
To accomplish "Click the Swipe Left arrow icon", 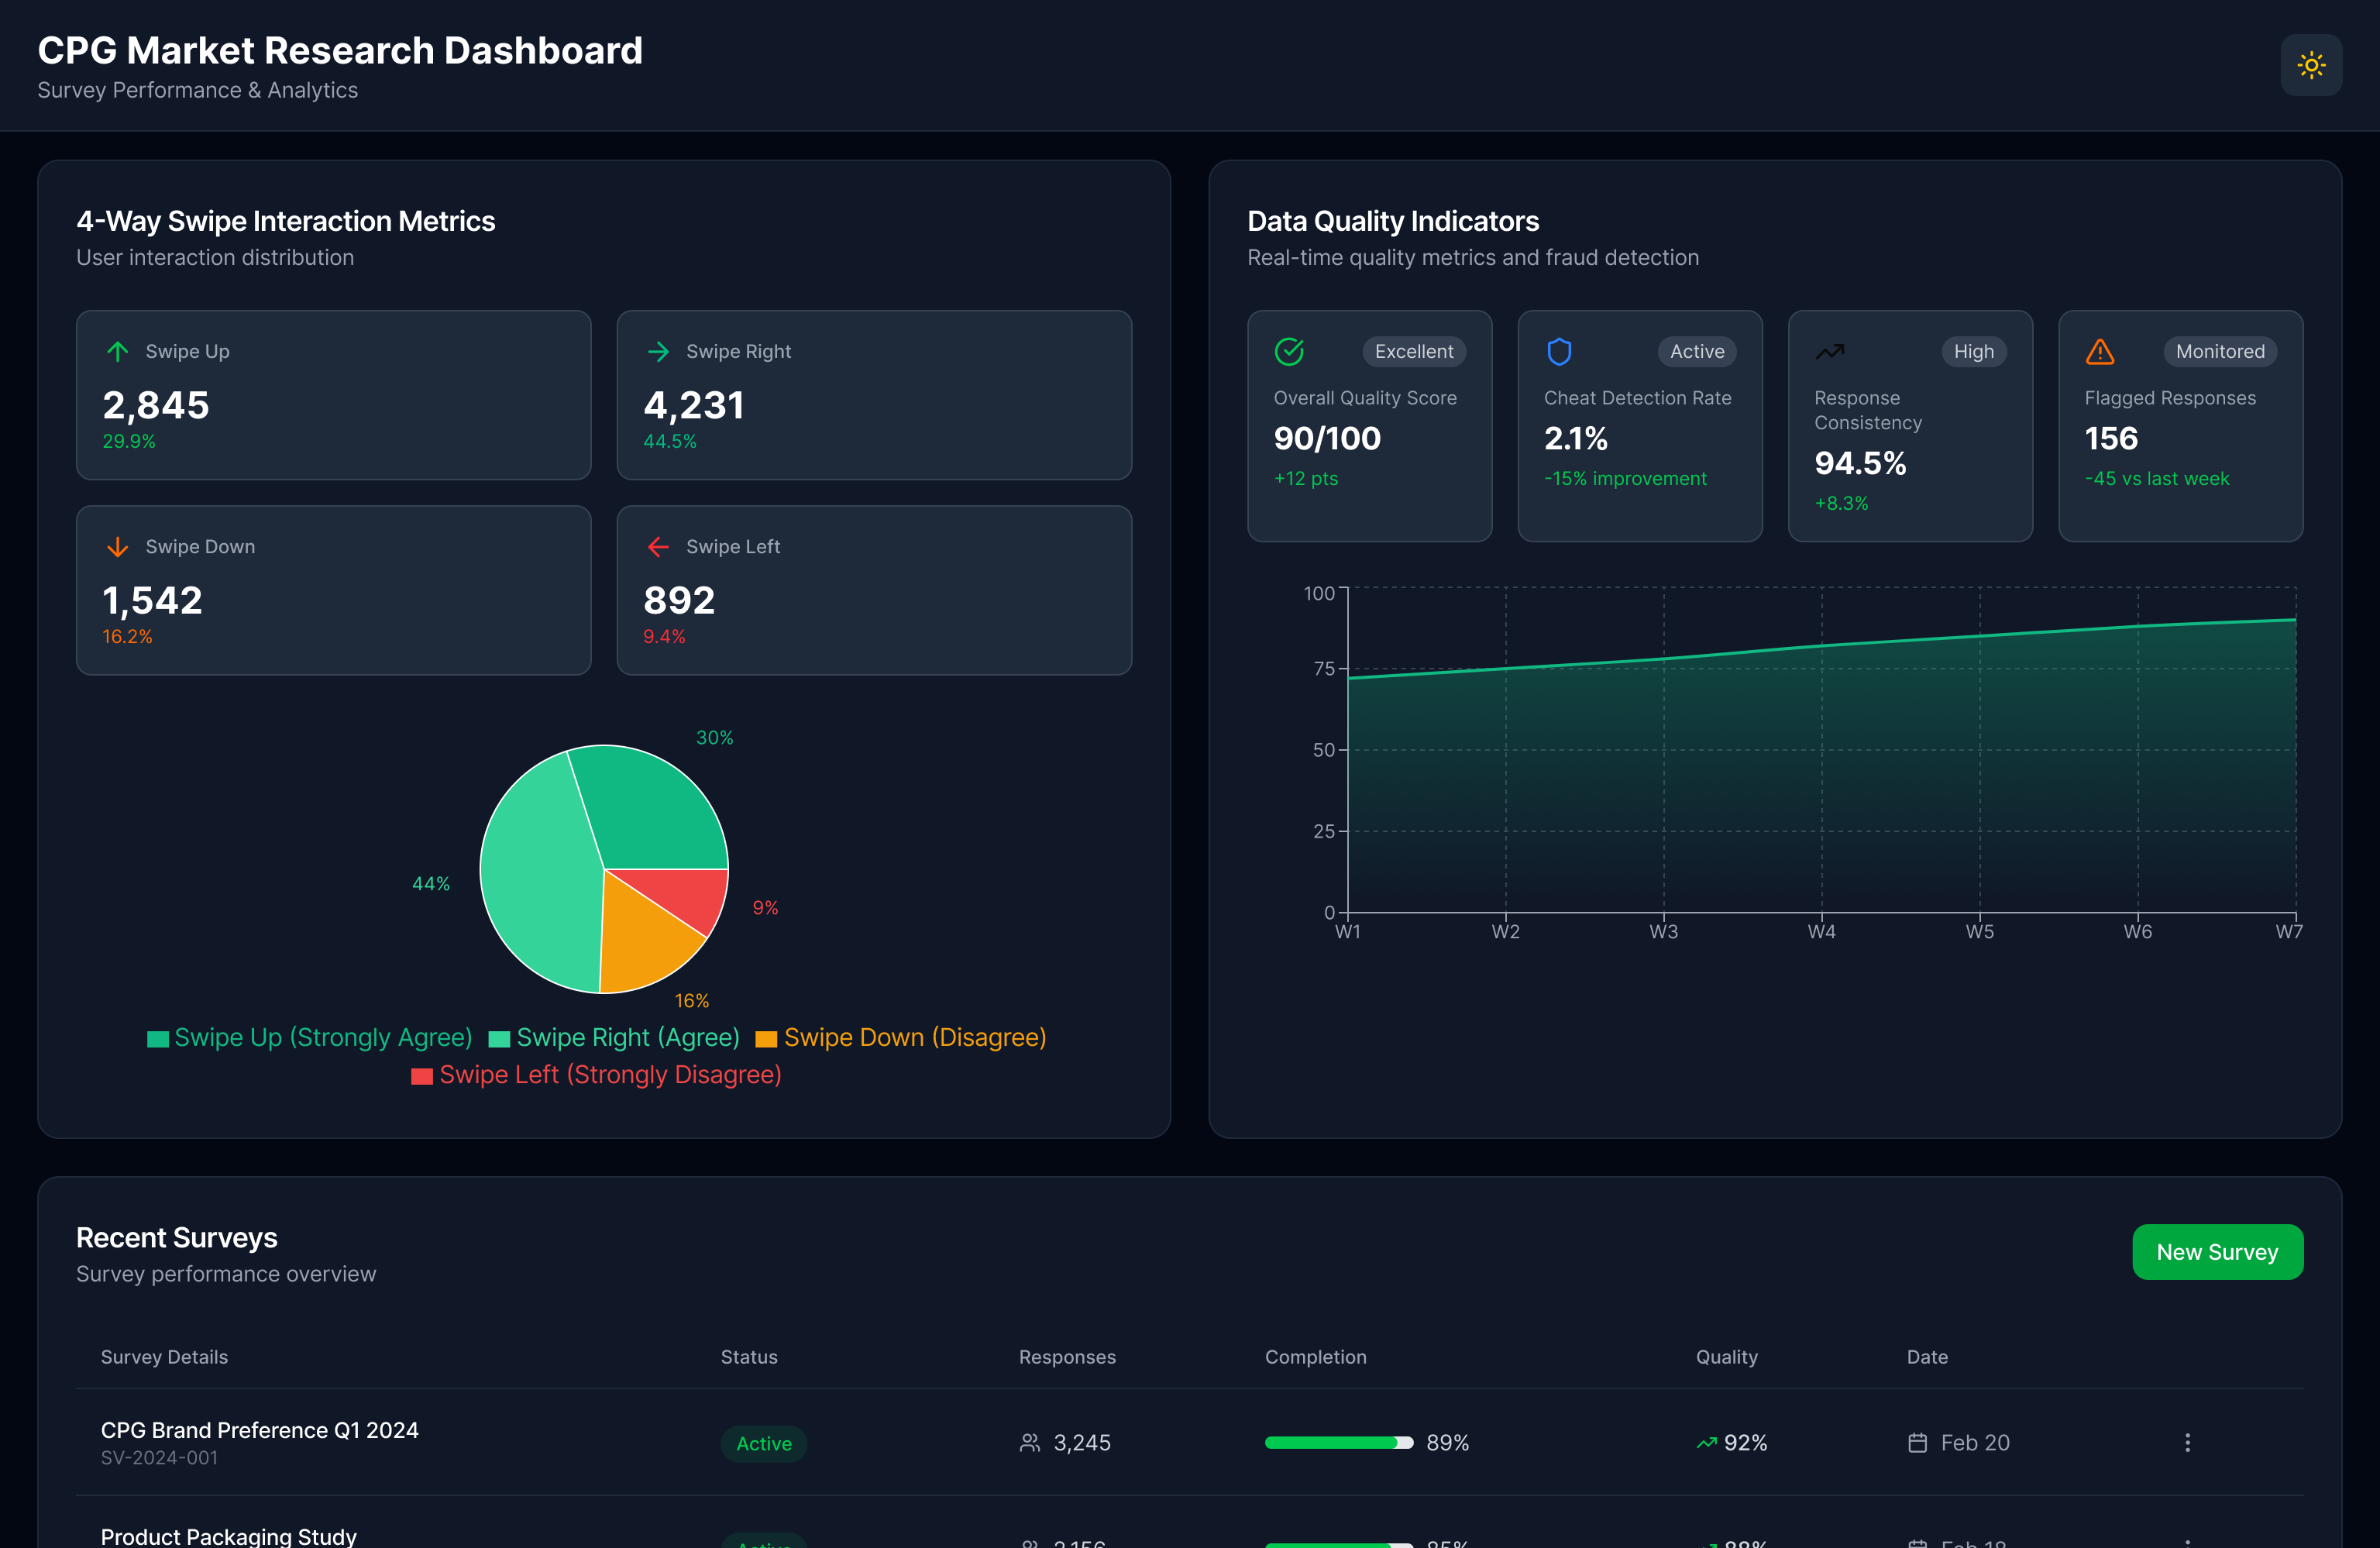I will 658,547.
